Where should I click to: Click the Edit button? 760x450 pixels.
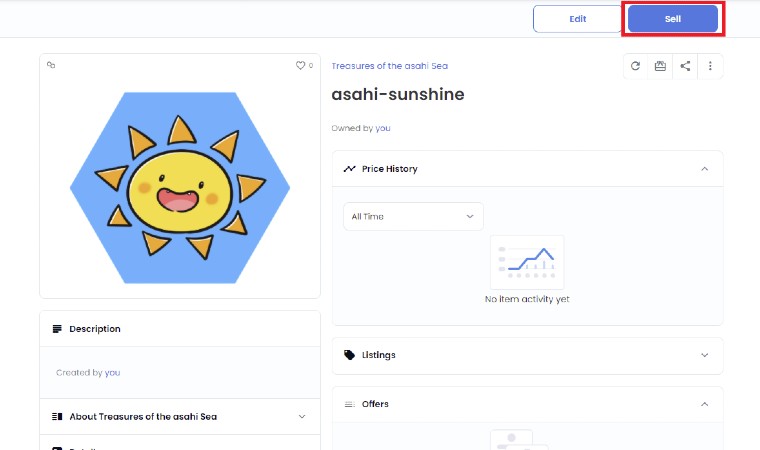(x=578, y=19)
